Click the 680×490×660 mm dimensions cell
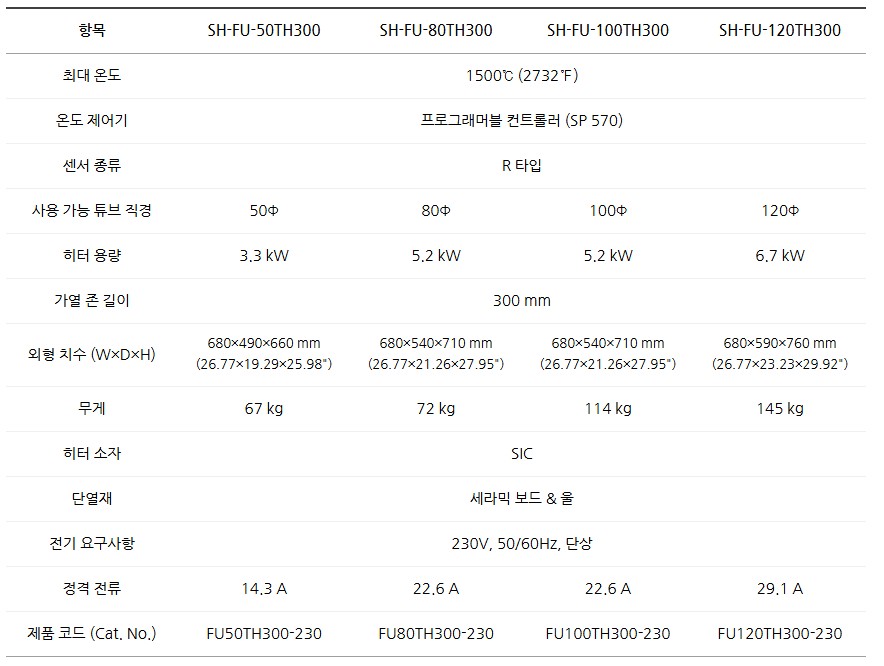Screen dimensions: 884x666 click(264, 354)
